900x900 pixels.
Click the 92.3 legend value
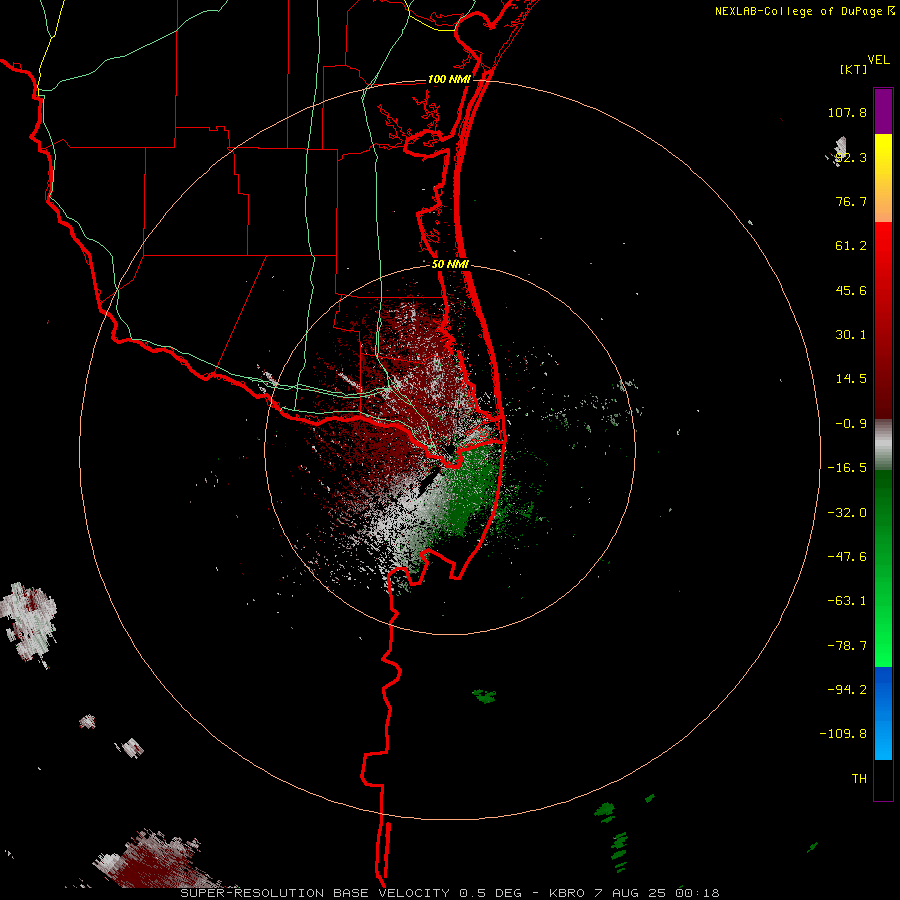851,157
